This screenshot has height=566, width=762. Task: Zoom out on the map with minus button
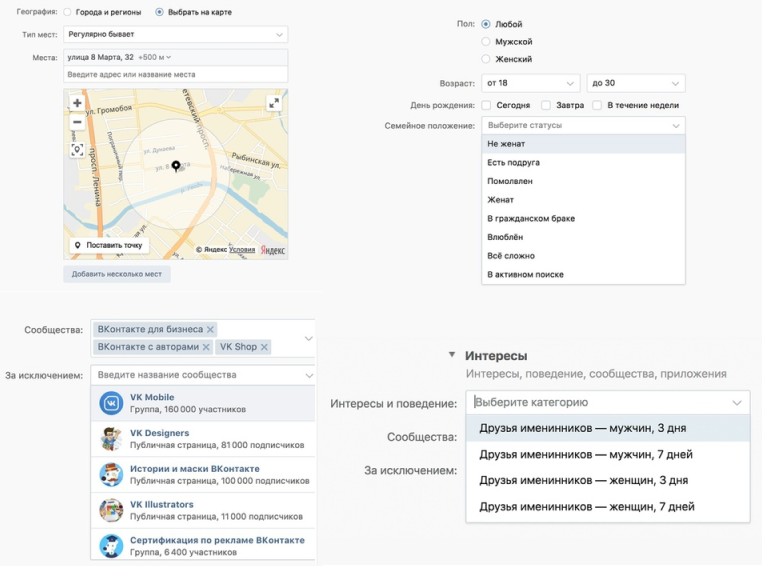[x=77, y=122]
